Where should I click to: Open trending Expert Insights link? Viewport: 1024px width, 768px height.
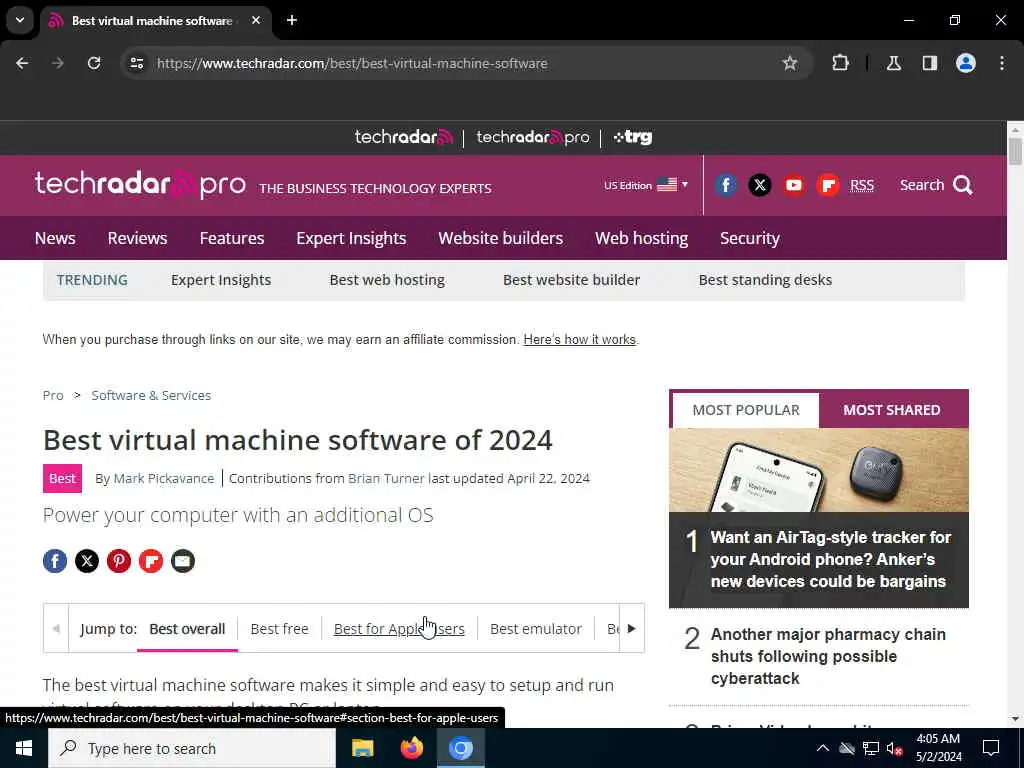[x=221, y=280]
